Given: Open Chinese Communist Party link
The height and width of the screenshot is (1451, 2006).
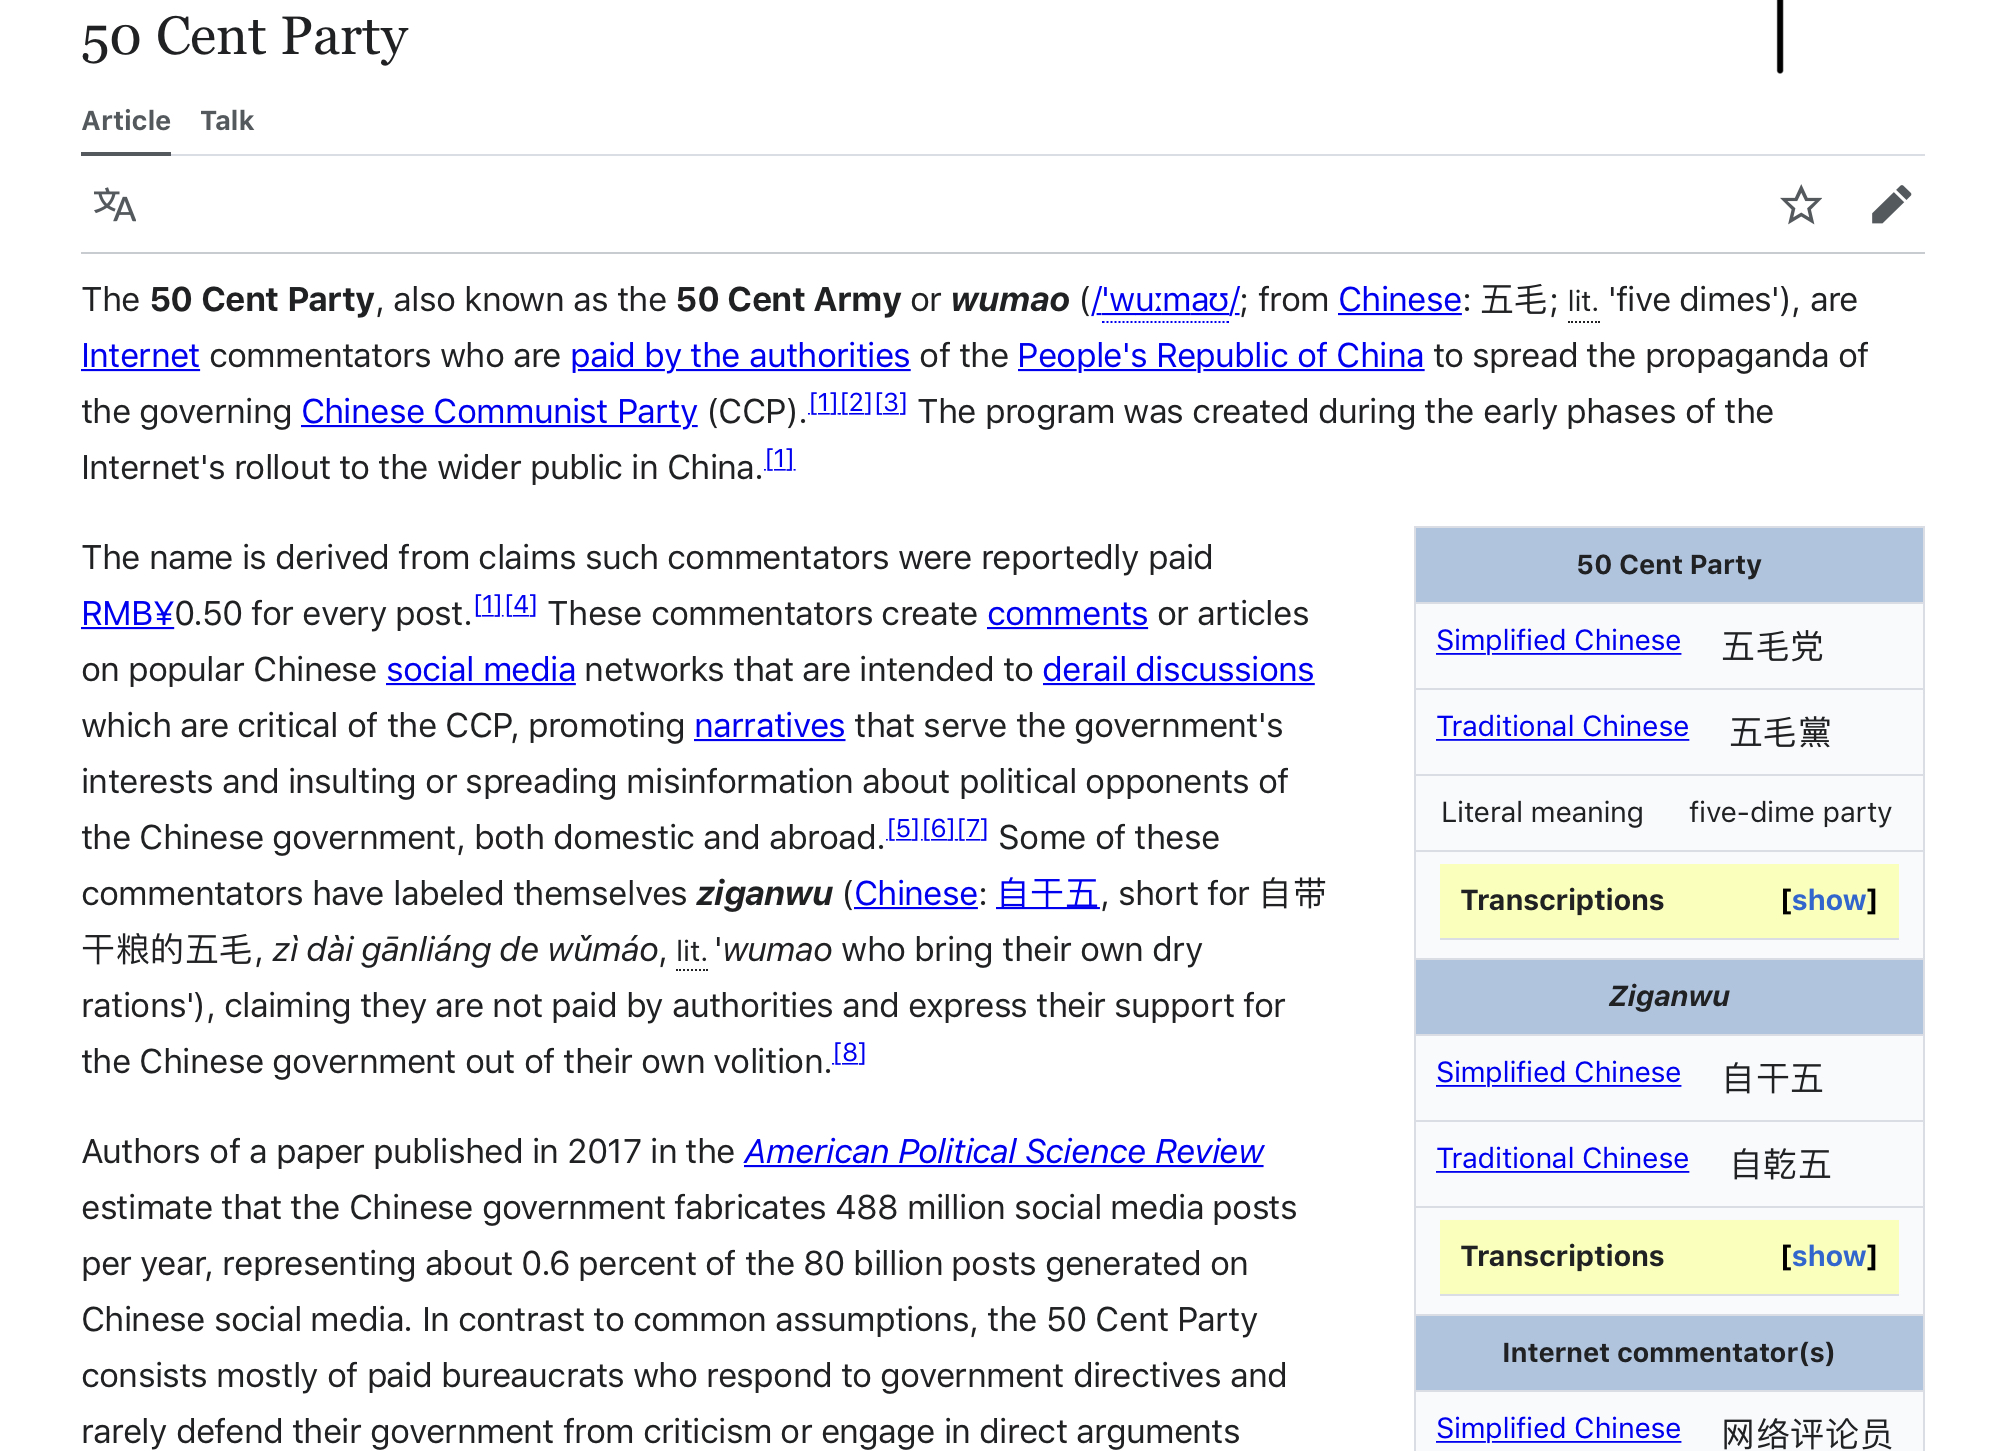Looking at the screenshot, I should tap(499, 412).
